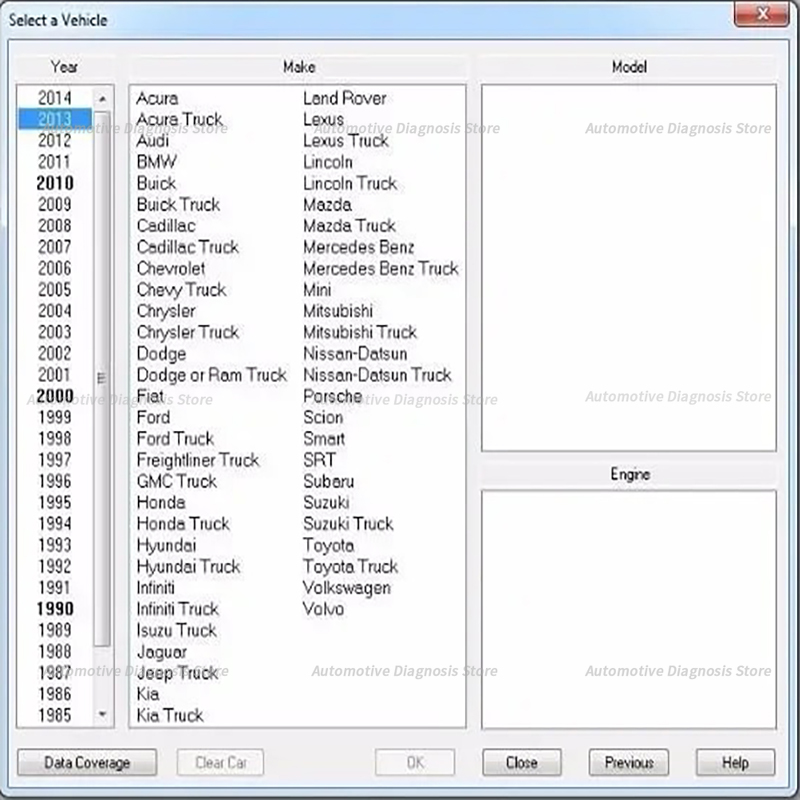The width and height of the screenshot is (800, 800).
Task: Choose Hyundai Truck
Action: pos(188,566)
